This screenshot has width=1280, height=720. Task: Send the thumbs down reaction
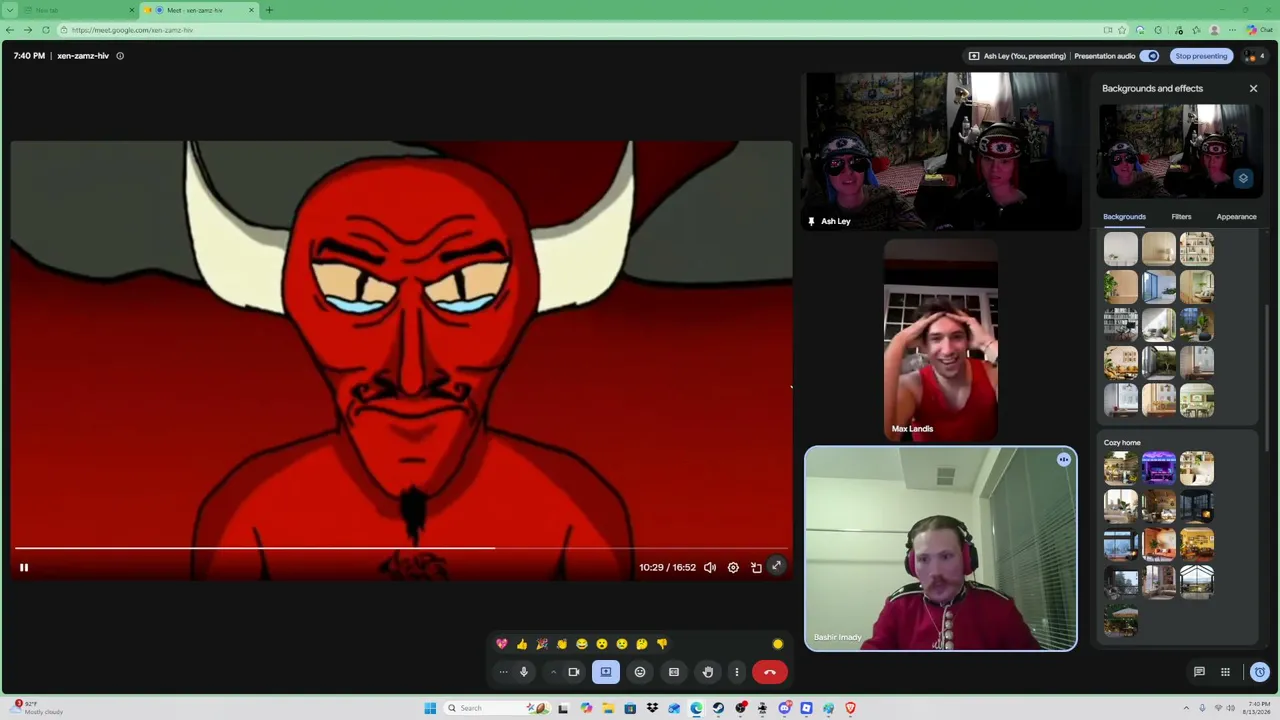(x=662, y=644)
